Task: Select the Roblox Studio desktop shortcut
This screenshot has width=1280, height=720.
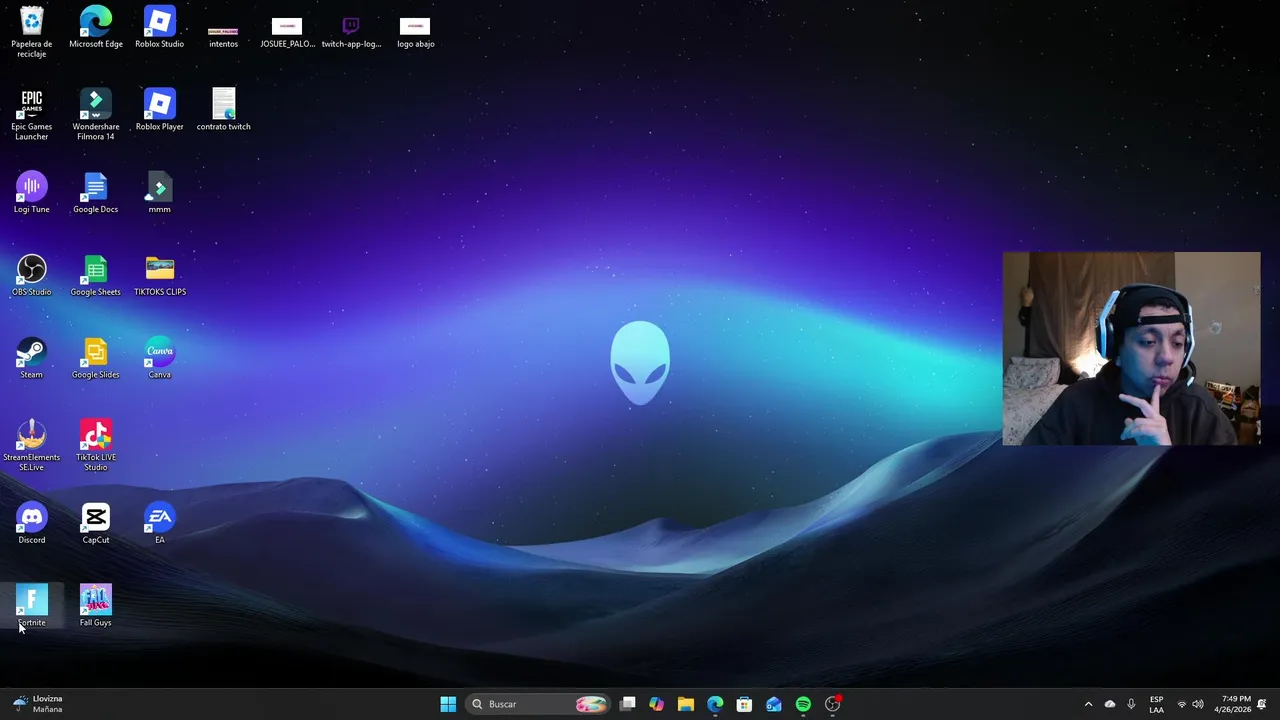Action: click(159, 27)
